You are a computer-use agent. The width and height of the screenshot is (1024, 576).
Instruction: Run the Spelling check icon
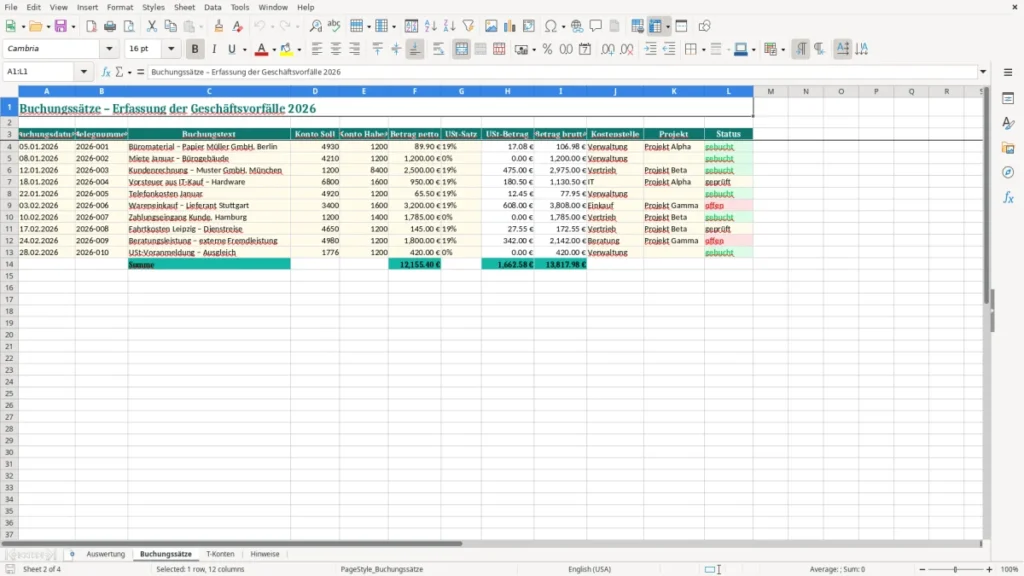pos(334,26)
